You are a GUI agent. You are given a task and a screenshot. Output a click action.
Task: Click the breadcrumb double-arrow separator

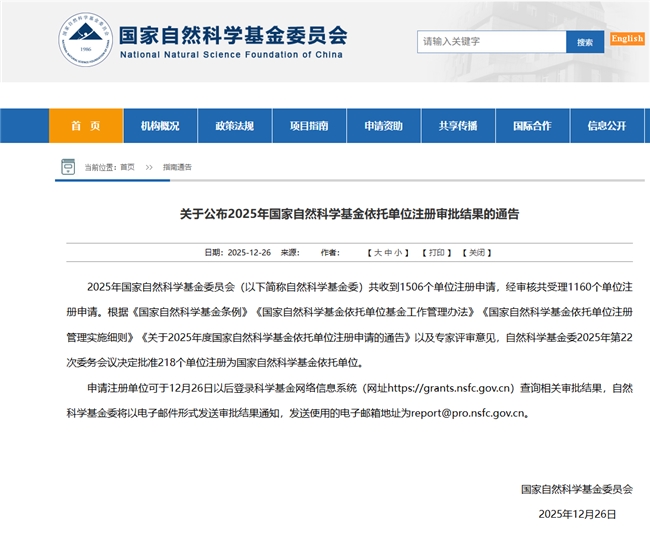pyautogui.click(x=148, y=168)
